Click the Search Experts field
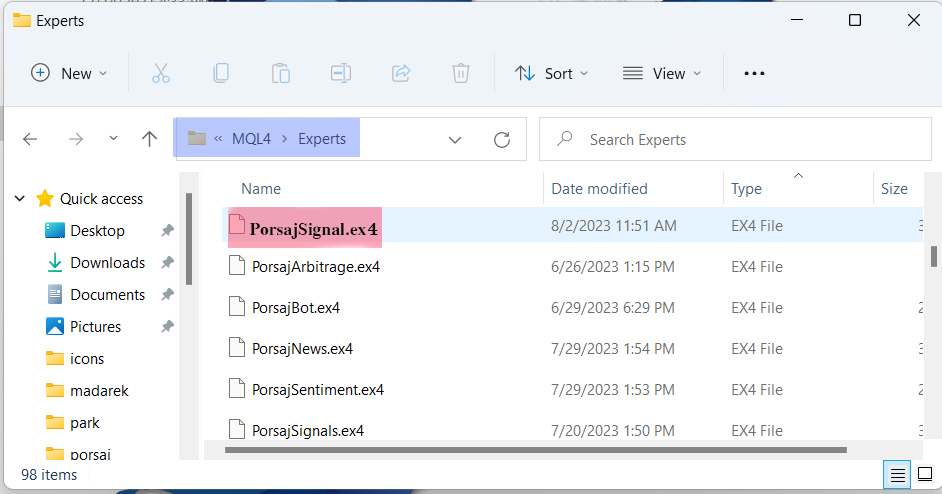The height and width of the screenshot is (494, 942). click(x=735, y=139)
